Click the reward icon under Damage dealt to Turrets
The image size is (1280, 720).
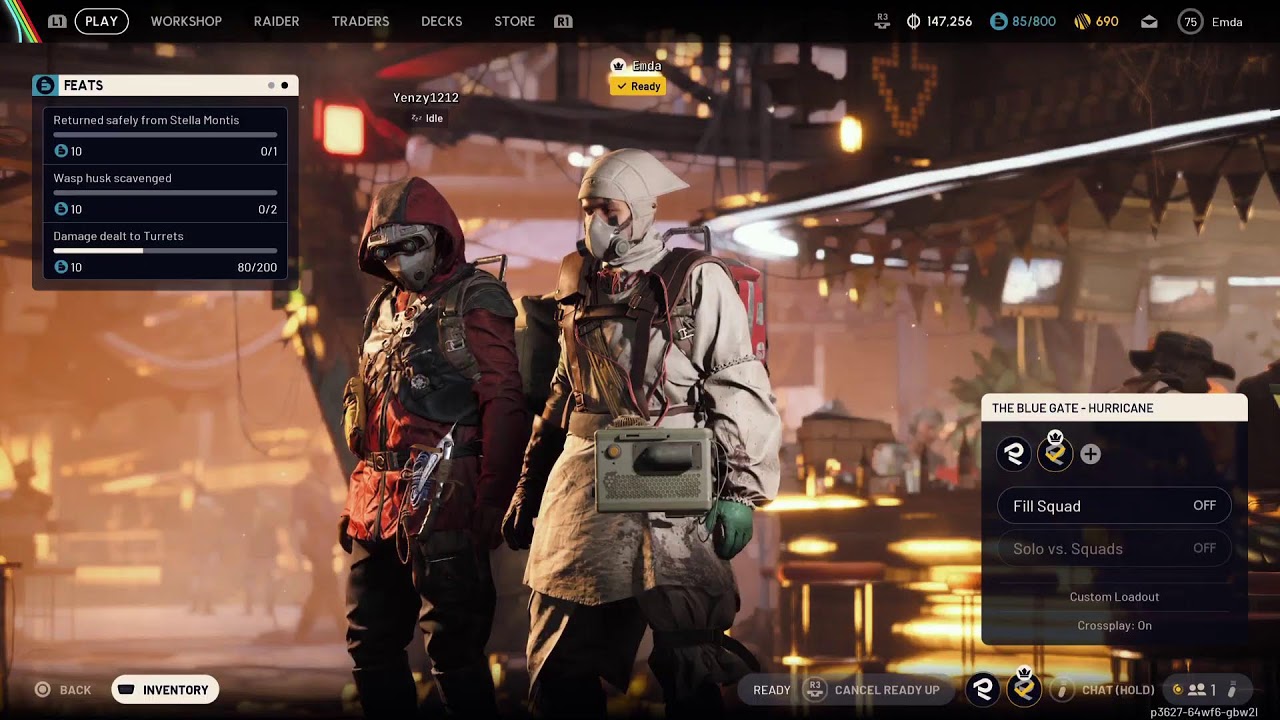coord(61,267)
